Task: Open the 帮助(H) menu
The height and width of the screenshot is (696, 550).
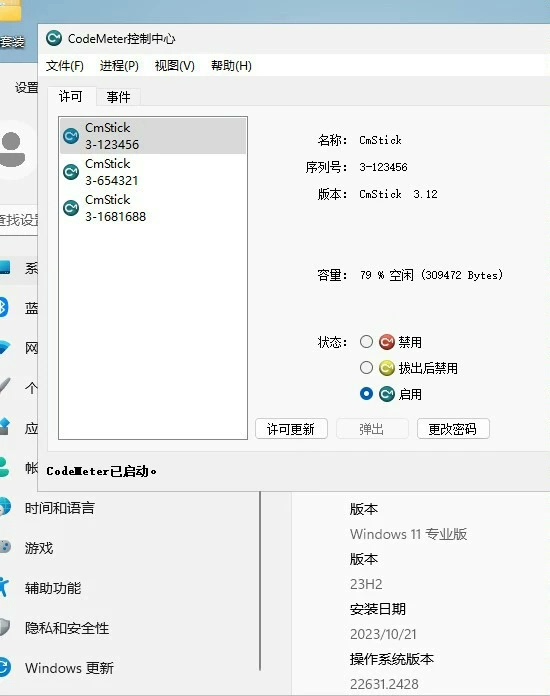Action: (231, 66)
